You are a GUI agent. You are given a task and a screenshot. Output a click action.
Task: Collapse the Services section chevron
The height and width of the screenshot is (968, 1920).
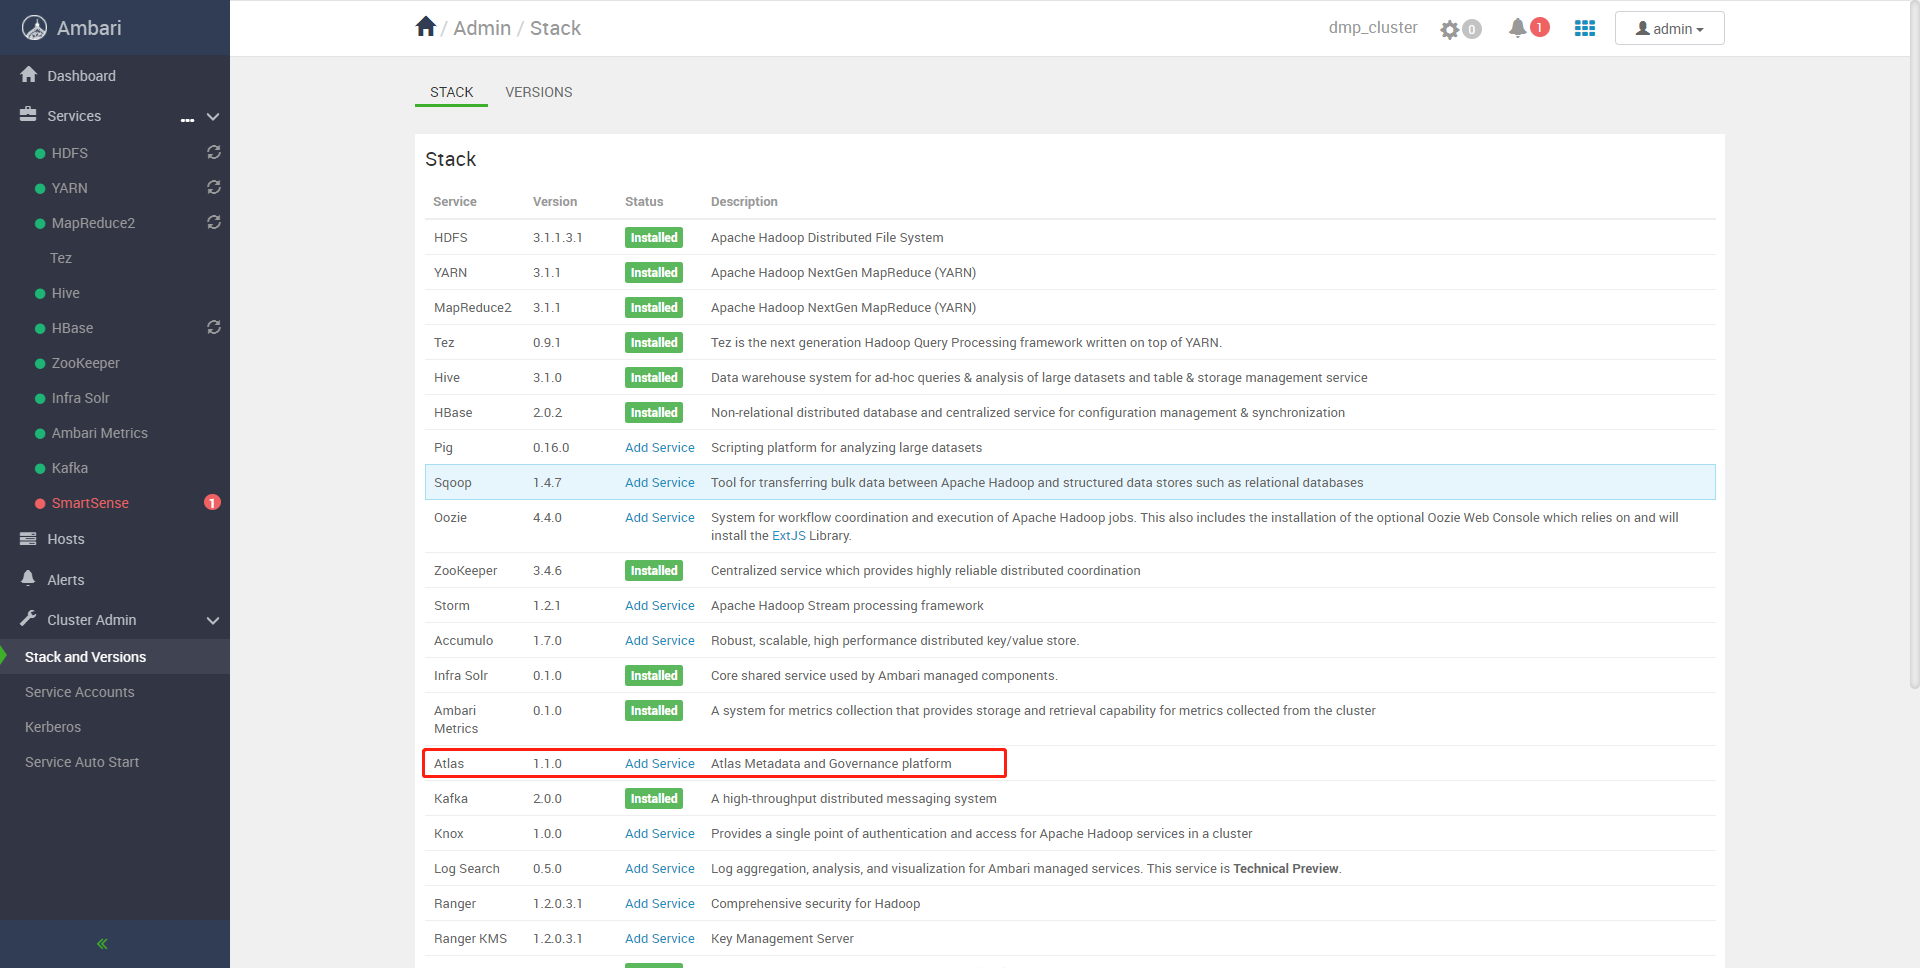213,117
